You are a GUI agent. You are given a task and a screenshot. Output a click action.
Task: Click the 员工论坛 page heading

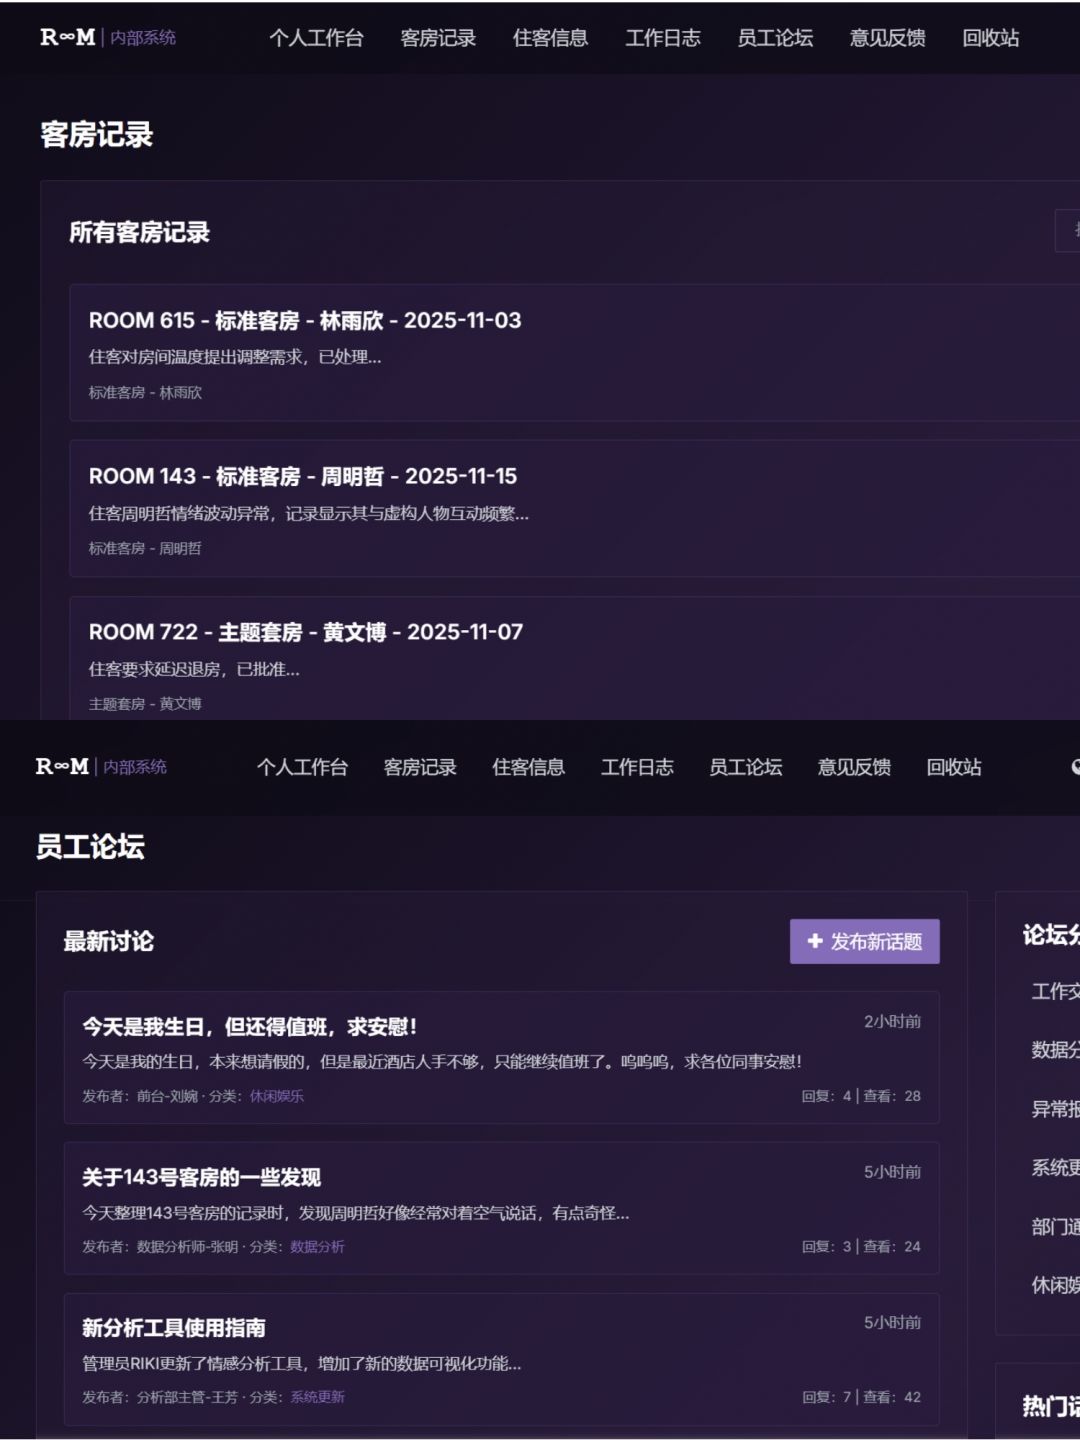point(90,846)
